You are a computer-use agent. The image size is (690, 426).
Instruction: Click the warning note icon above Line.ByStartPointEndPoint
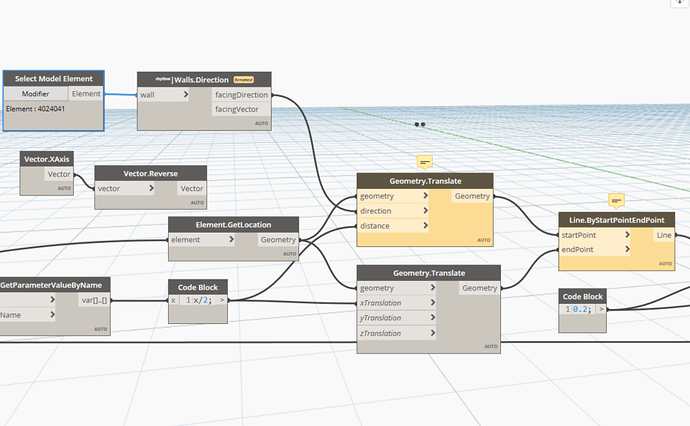(616, 201)
